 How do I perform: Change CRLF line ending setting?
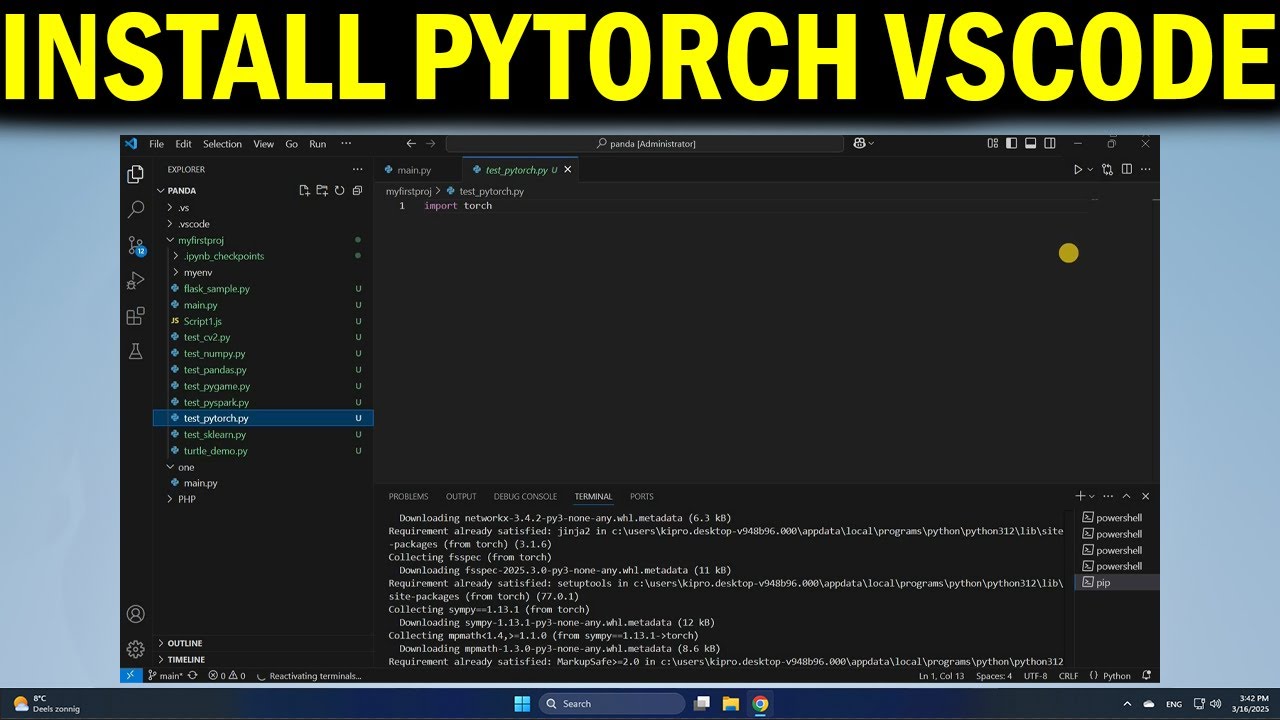[x=1068, y=676]
